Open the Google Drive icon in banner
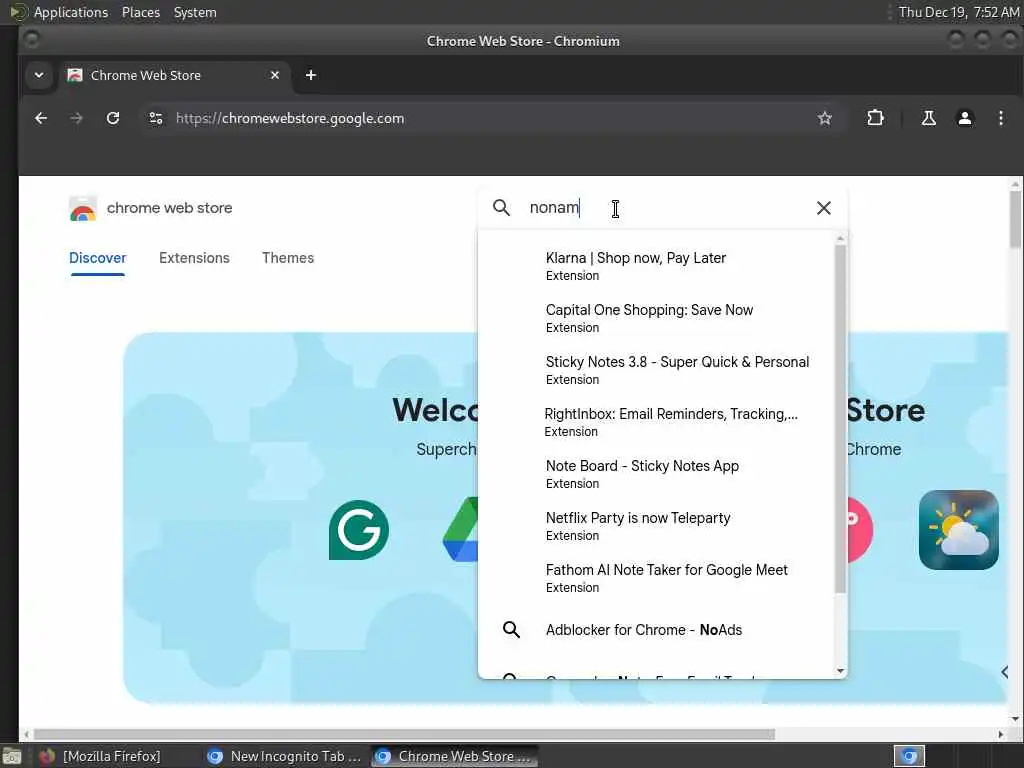 461,530
